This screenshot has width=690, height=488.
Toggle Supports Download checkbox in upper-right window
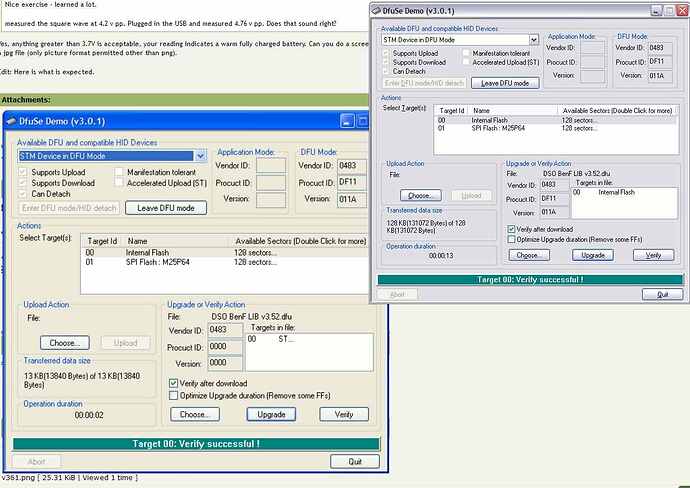tap(386, 62)
